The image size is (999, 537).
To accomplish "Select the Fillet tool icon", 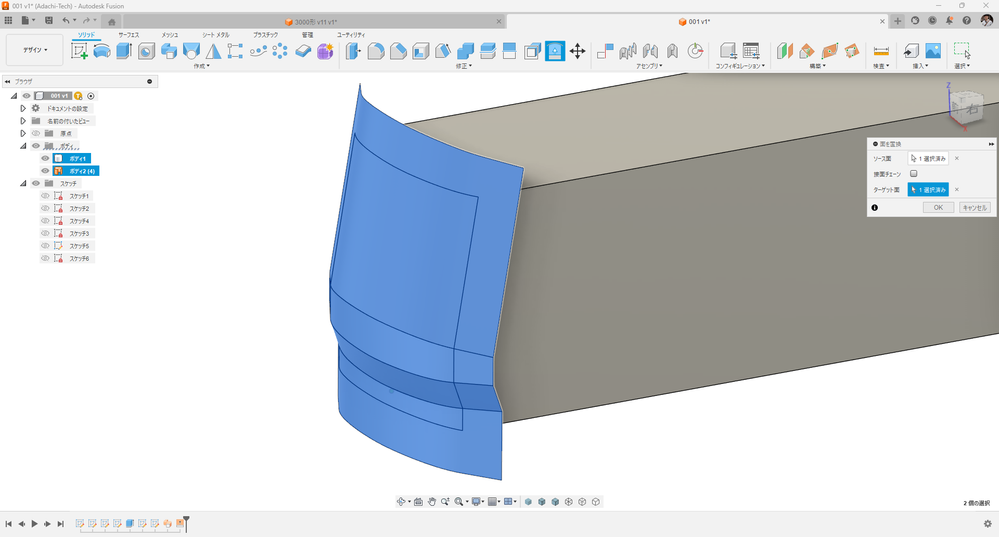I will (376, 51).
